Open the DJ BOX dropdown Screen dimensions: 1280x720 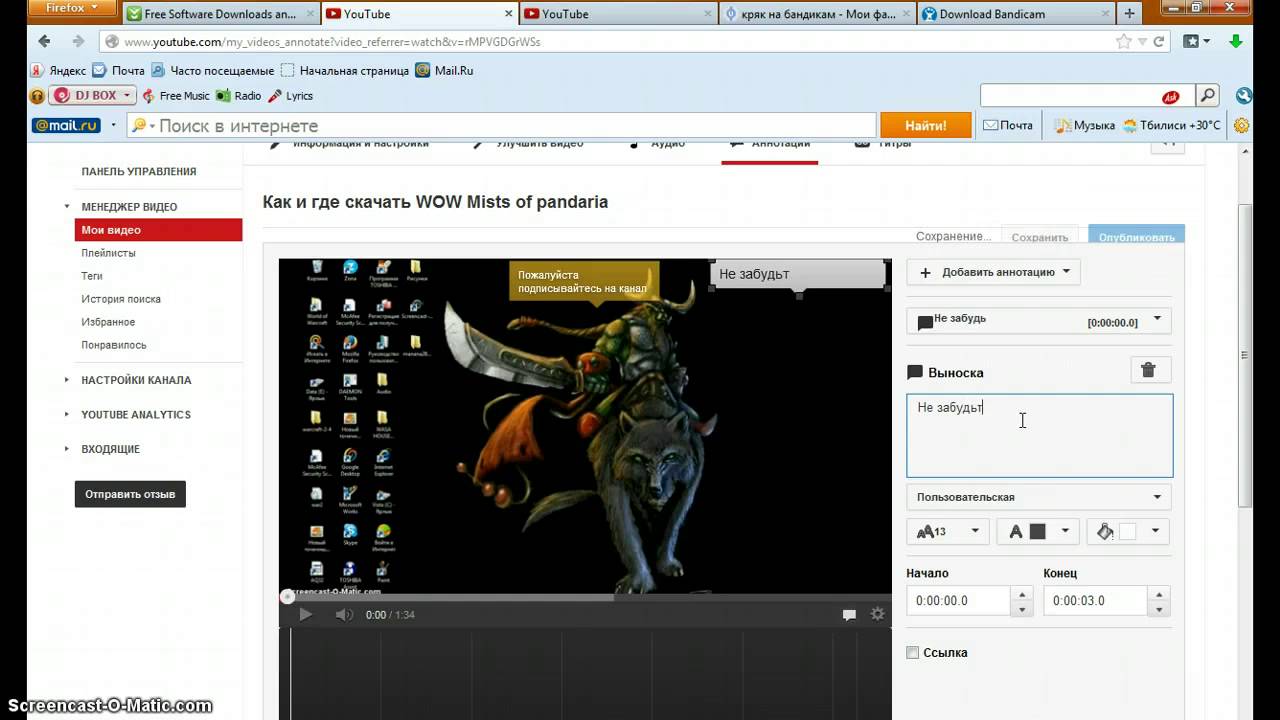tap(92, 96)
